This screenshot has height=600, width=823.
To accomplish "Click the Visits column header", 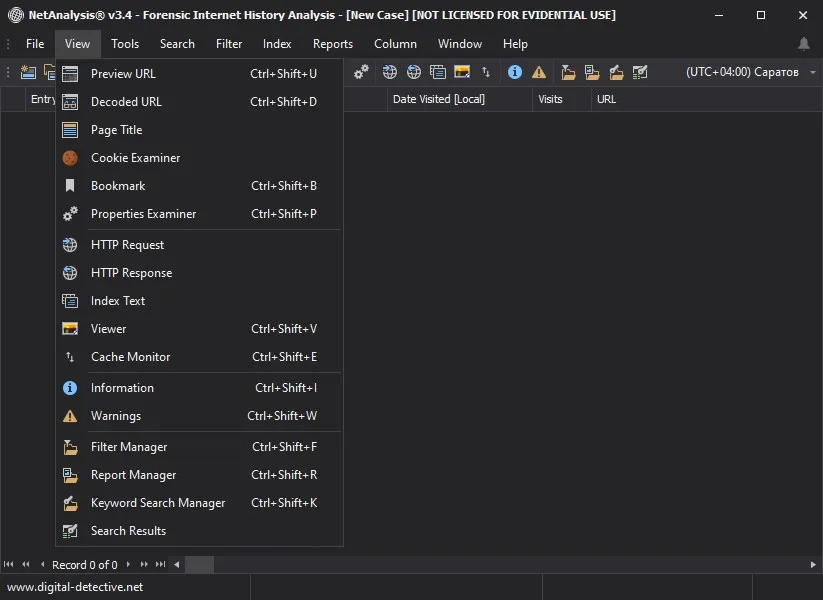I will pos(561,99).
